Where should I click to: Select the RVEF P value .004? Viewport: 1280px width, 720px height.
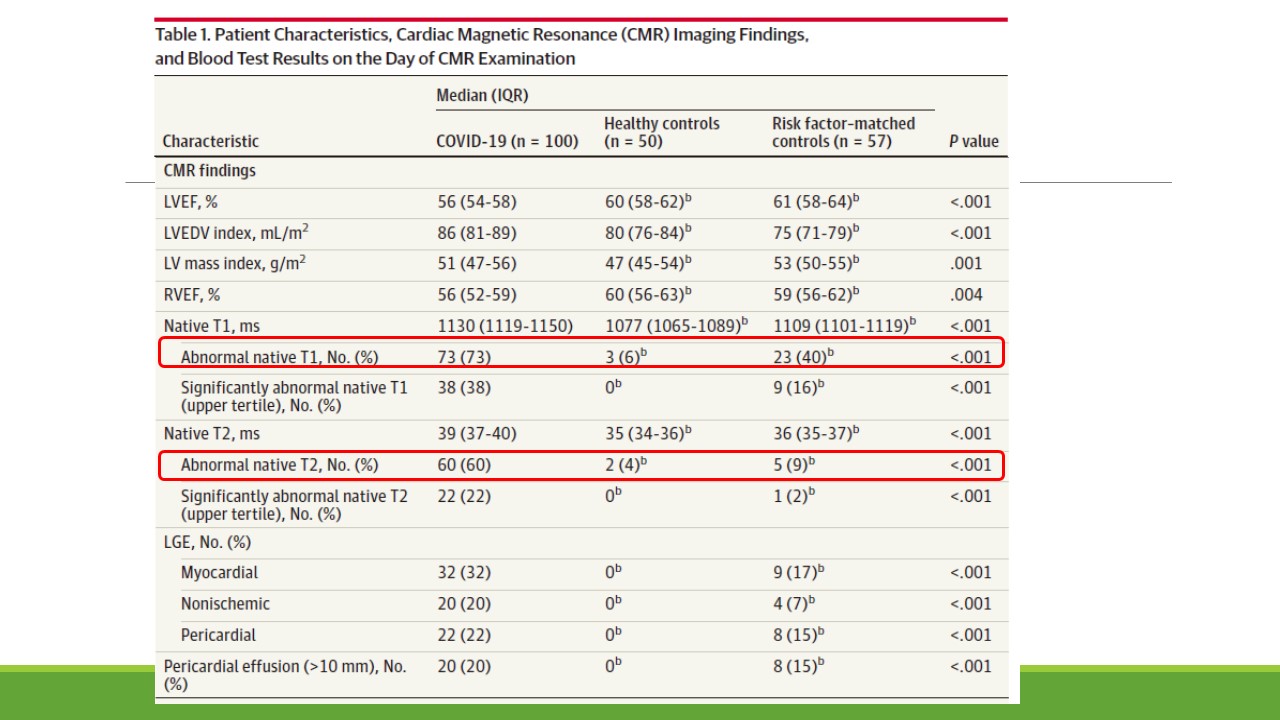pos(966,295)
